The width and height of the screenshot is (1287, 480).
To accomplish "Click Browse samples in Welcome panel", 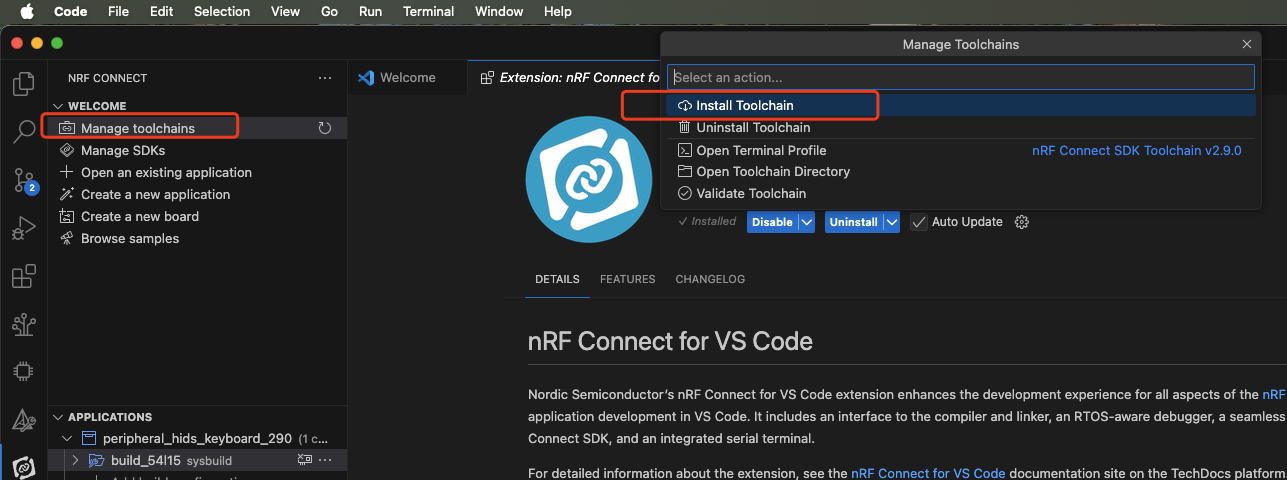I will pyautogui.click(x=130, y=238).
